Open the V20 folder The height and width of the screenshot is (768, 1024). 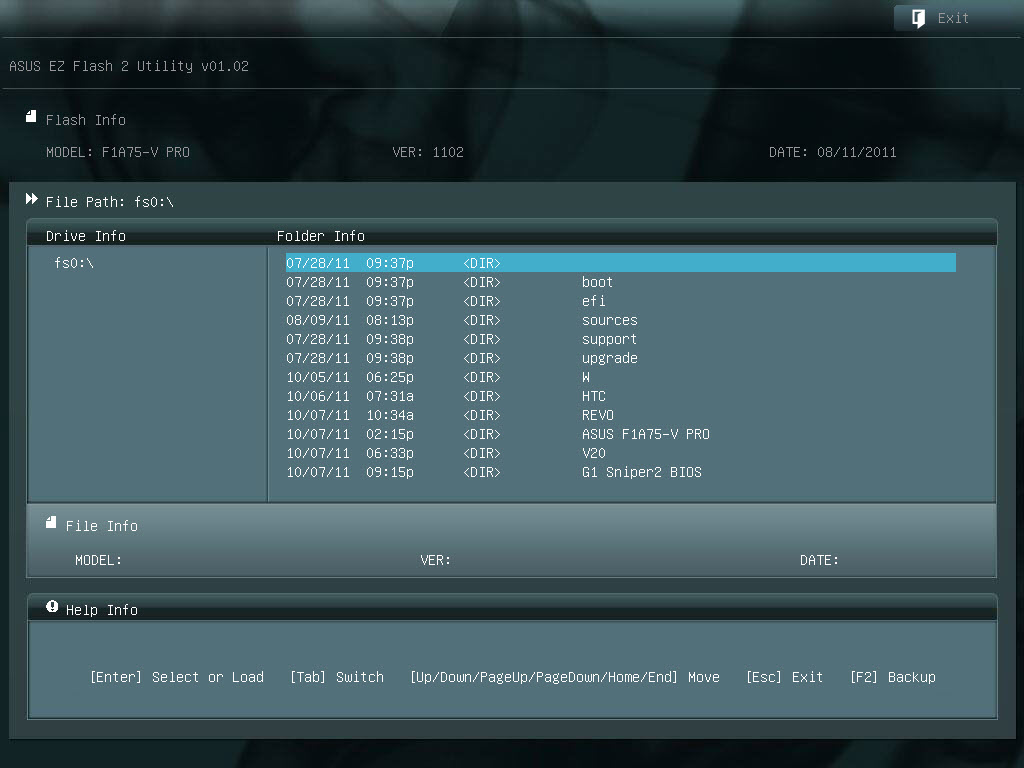[594, 453]
